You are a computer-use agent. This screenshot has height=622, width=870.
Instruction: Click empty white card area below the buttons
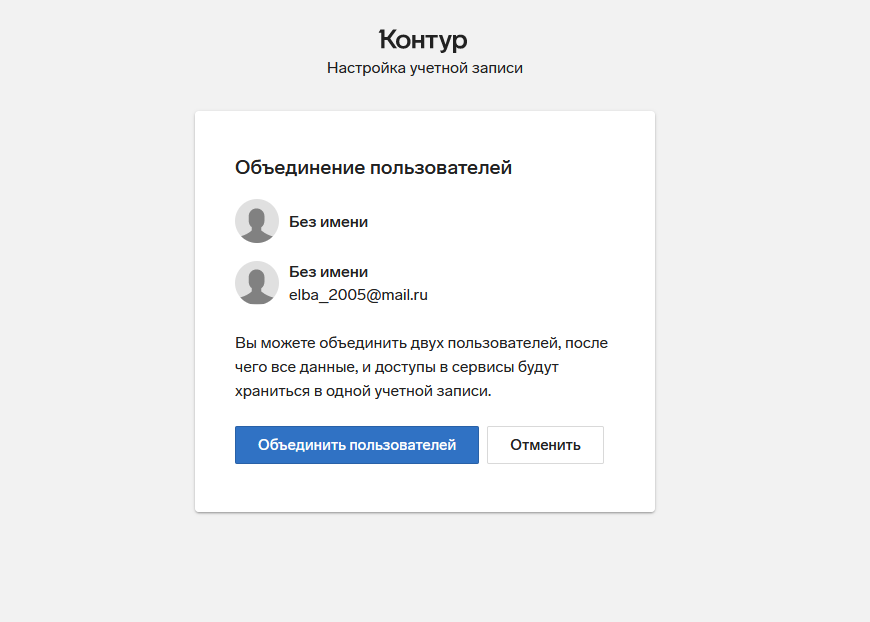(x=424, y=488)
